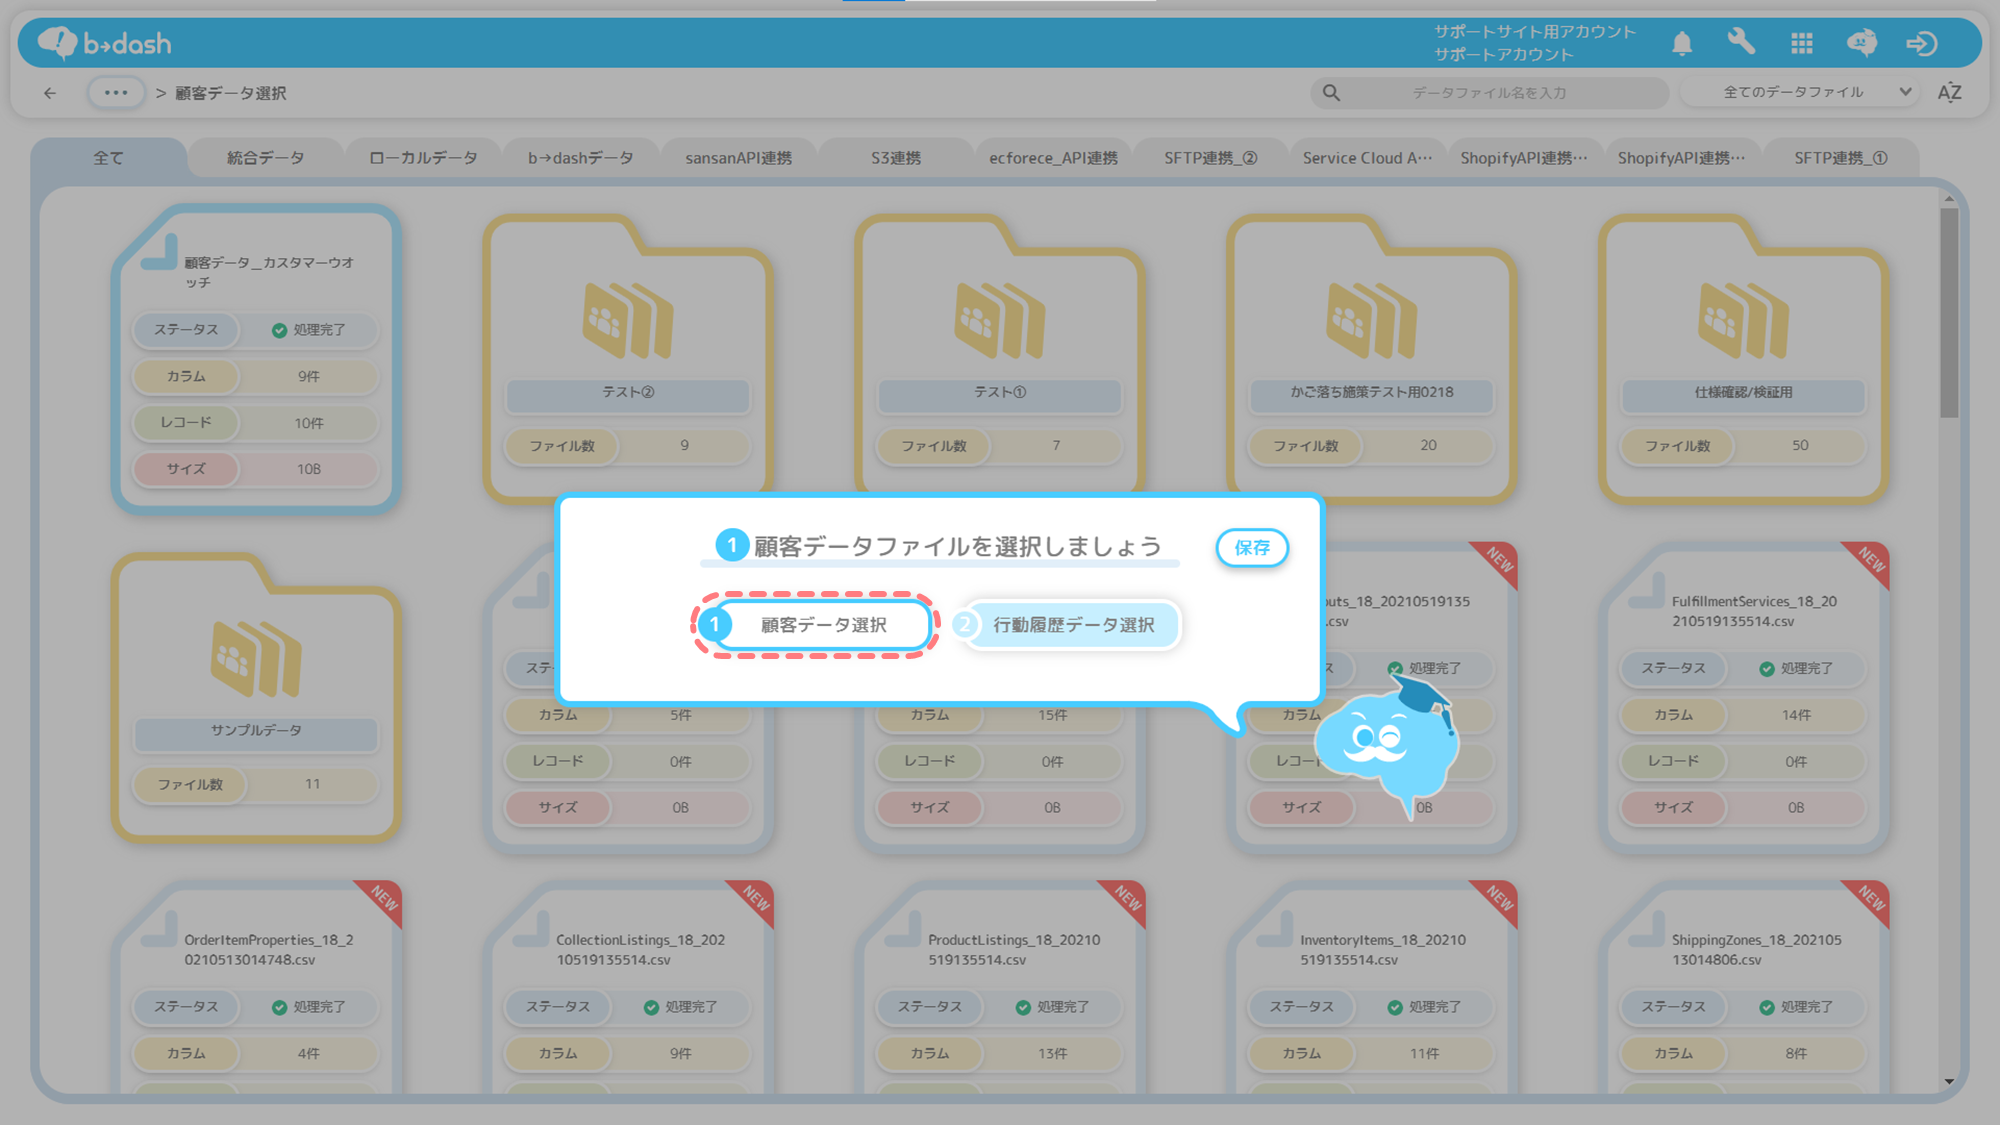
Task: Open the notifications bell icon
Action: tap(1682, 43)
